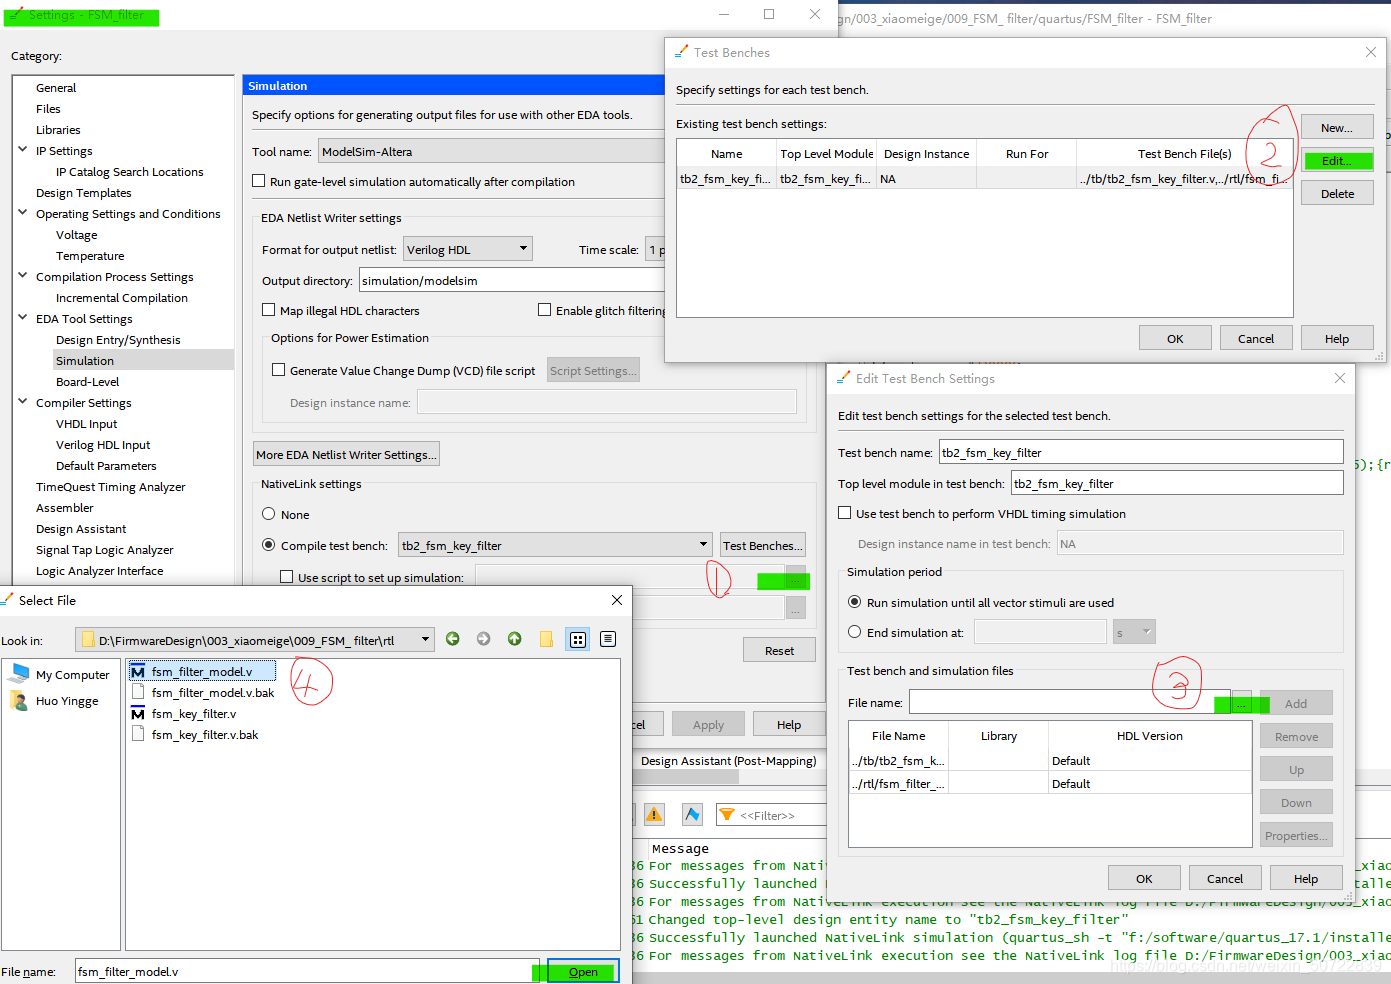Viewport: 1391px width, 984px height.
Task: Click Reset in Simulation settings
Action: pyautogui.click(x=779, y=650)
